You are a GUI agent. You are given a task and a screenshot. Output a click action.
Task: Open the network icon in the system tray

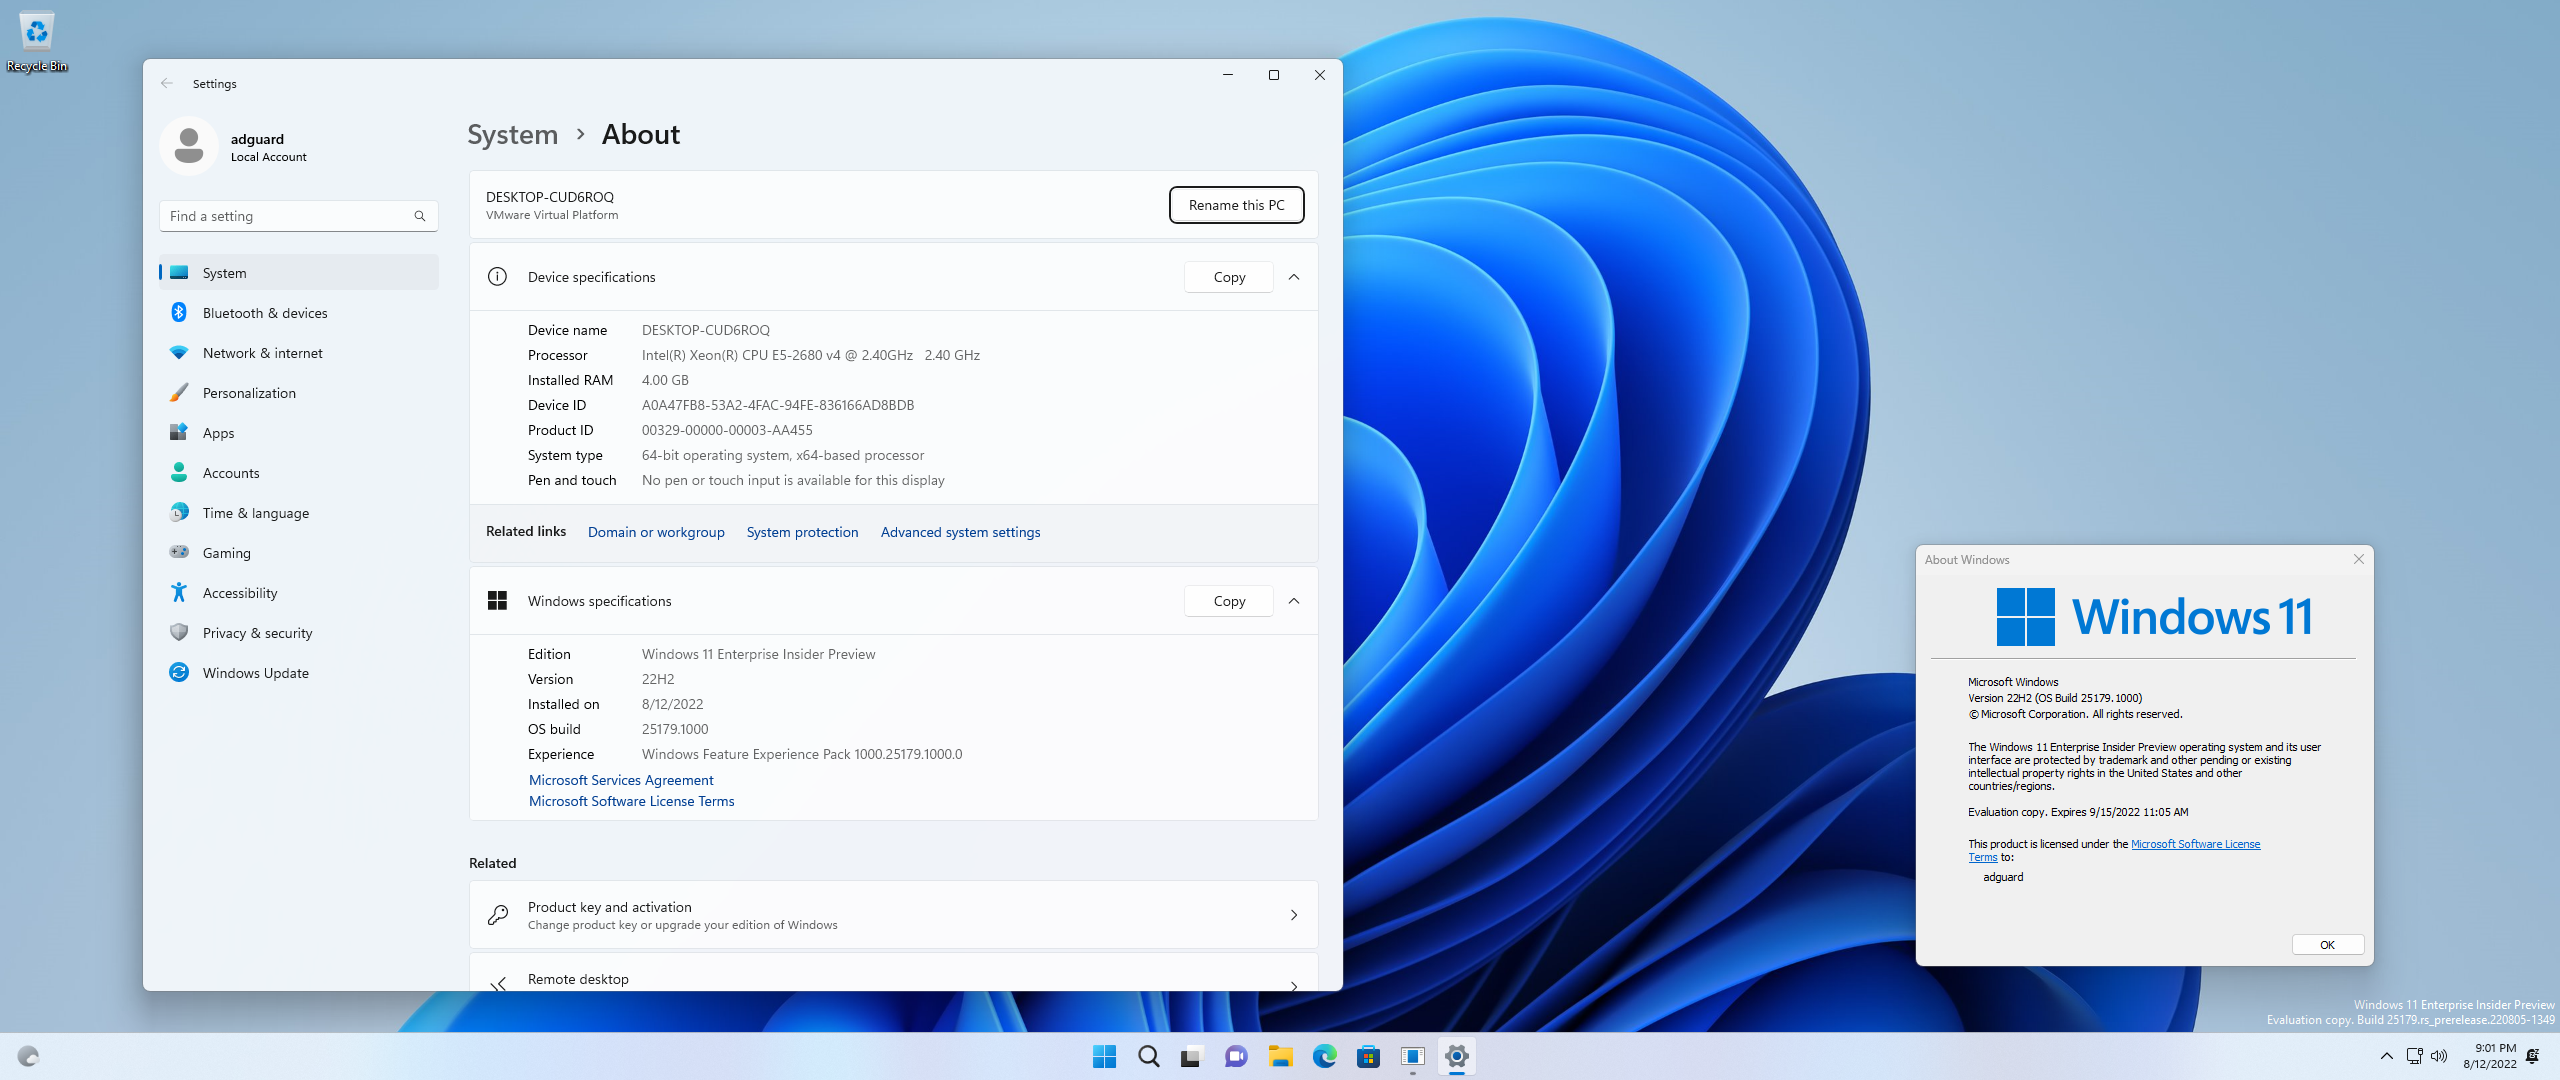pos(2414,1056)
